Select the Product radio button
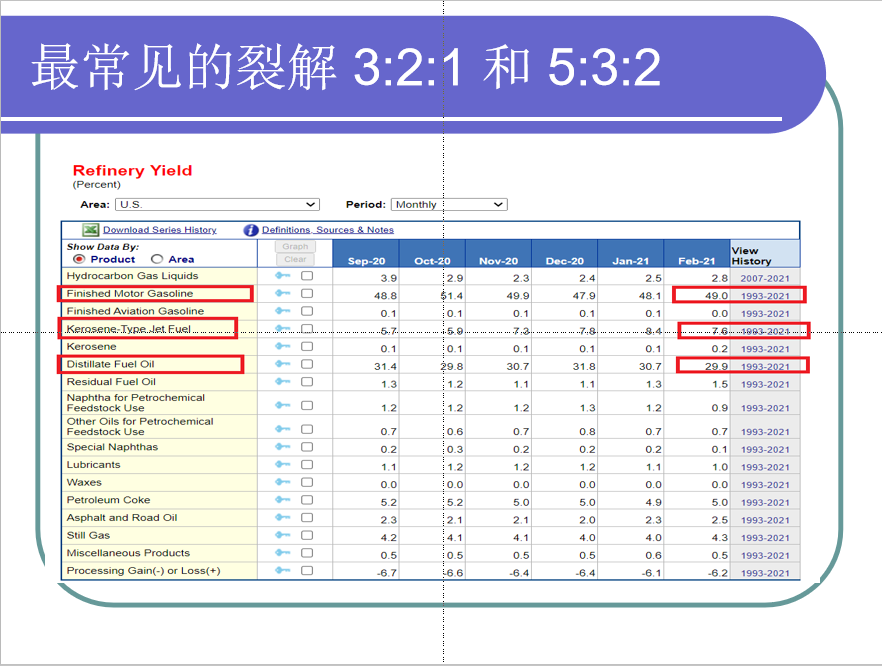This screenshot has width=882, height=666. tap(79, 259)
